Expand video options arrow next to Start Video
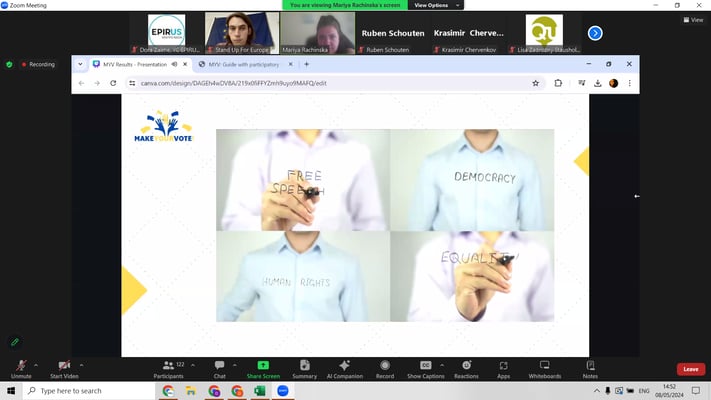The width and height of the screenshot is (711, 400). pos(81,365)
